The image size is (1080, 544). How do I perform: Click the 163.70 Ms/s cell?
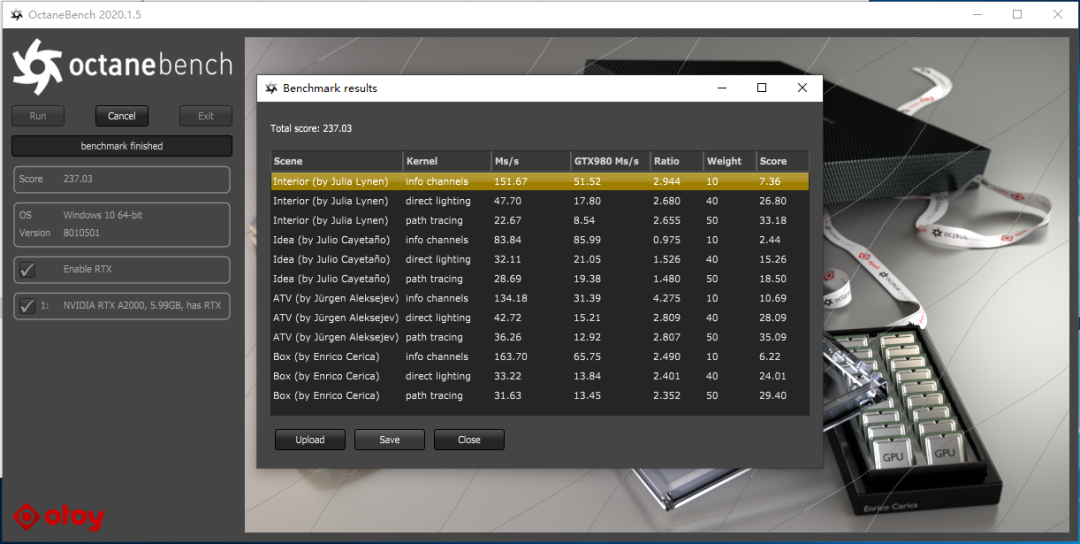pos(511,357)
